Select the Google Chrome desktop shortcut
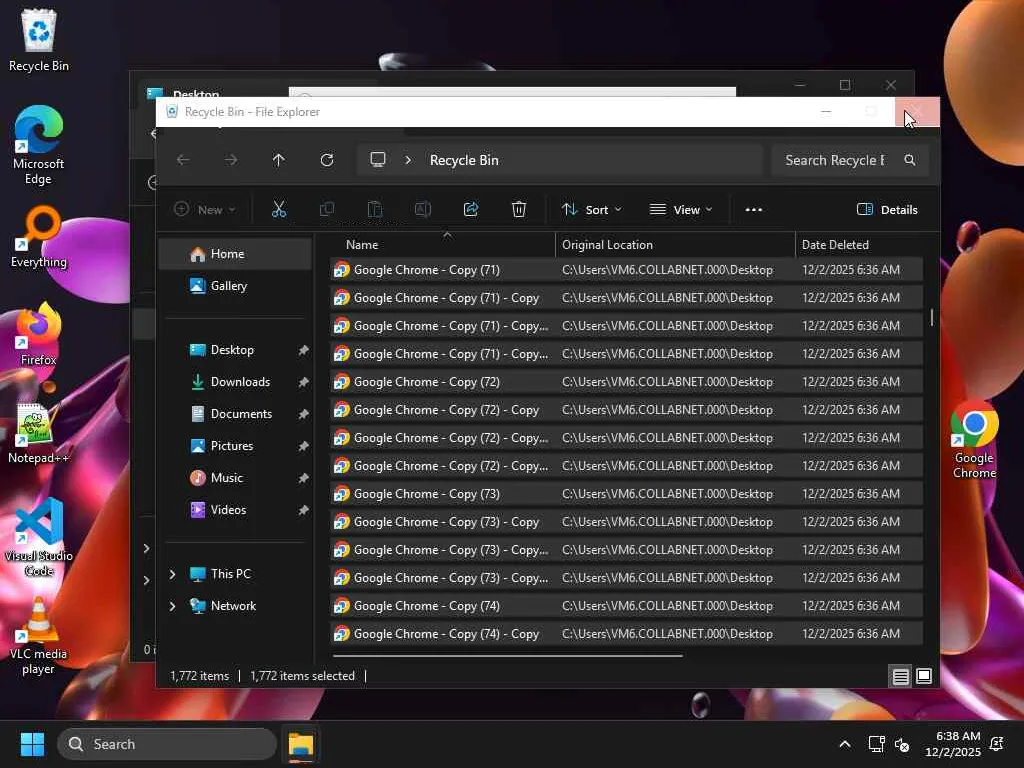Image resolution: width=1024 pixels, height=768 pixels. 974,439
